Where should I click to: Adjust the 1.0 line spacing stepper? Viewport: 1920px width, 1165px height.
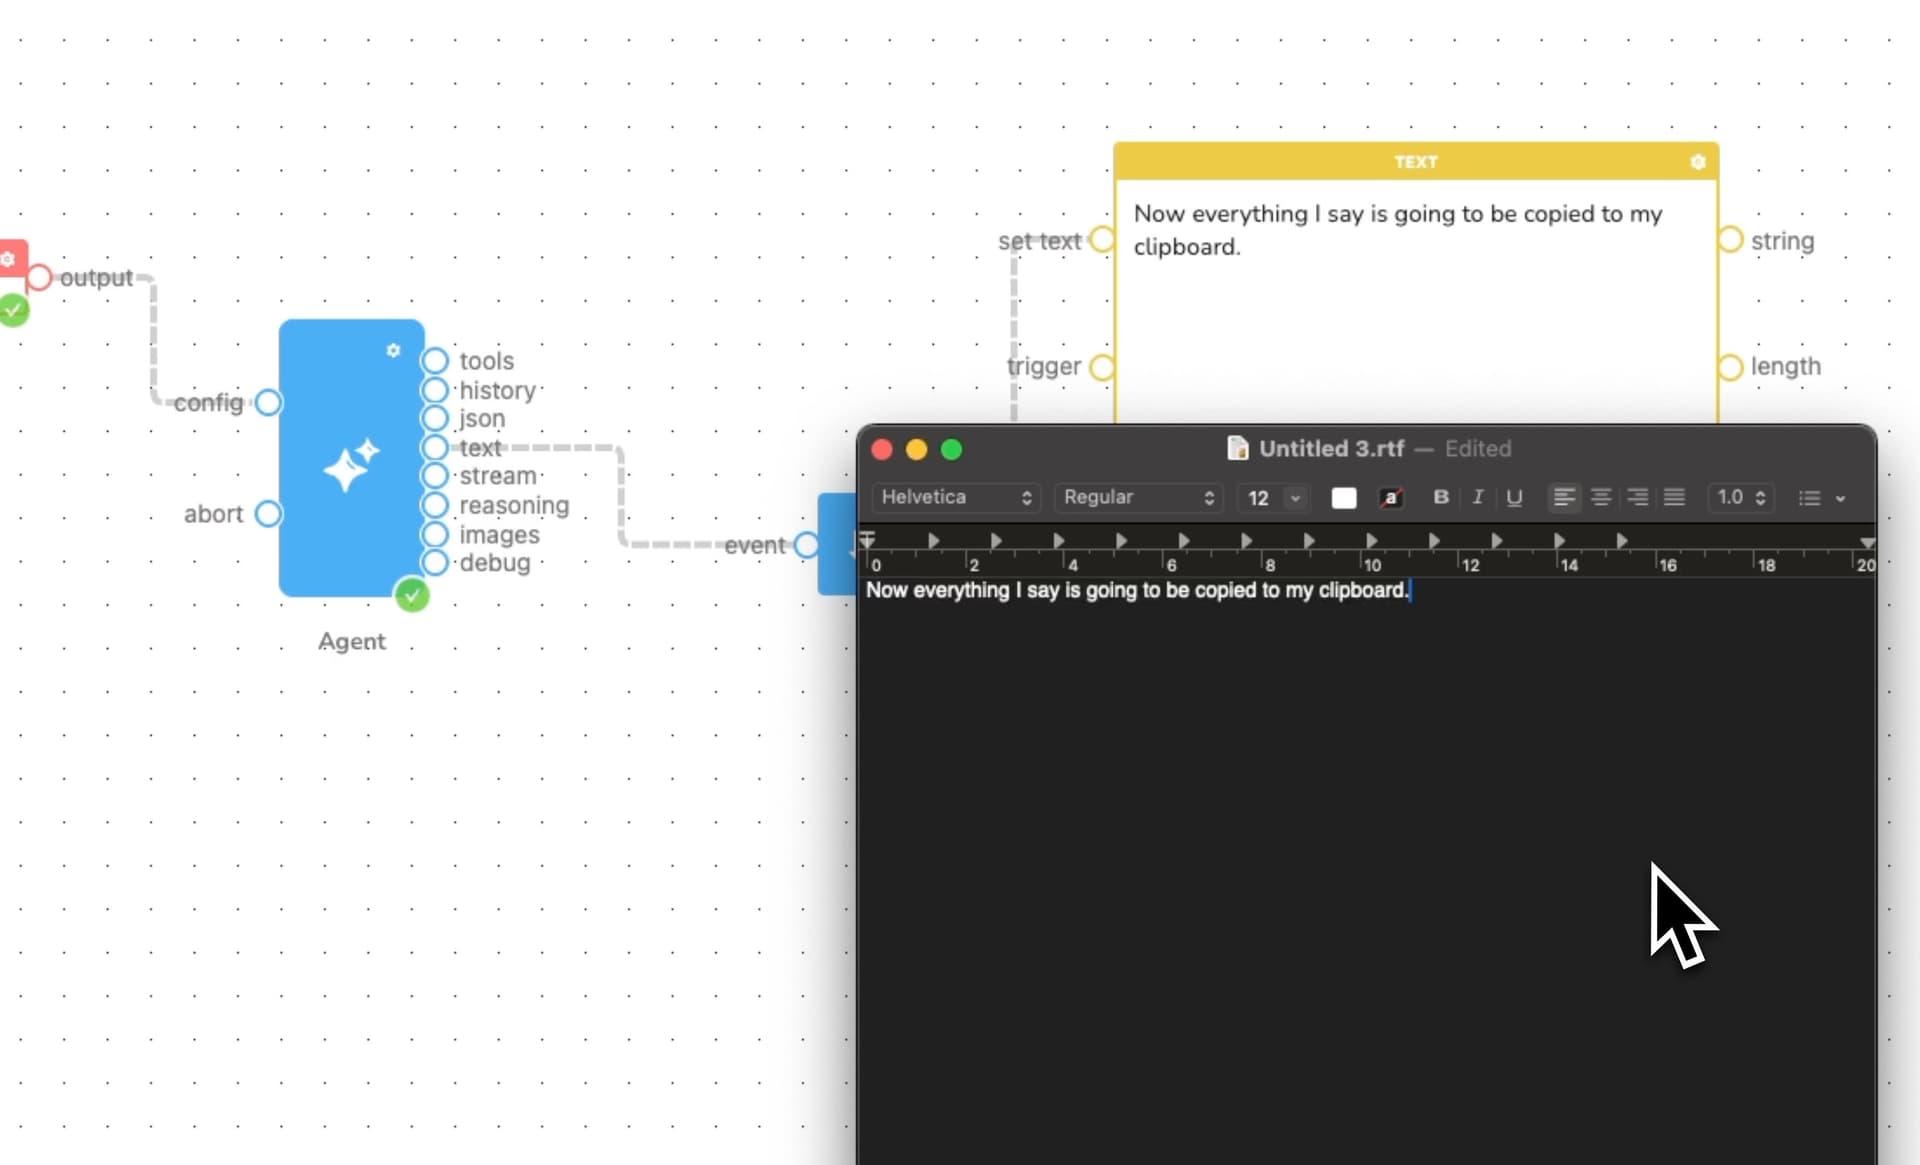coord(1760,497)
